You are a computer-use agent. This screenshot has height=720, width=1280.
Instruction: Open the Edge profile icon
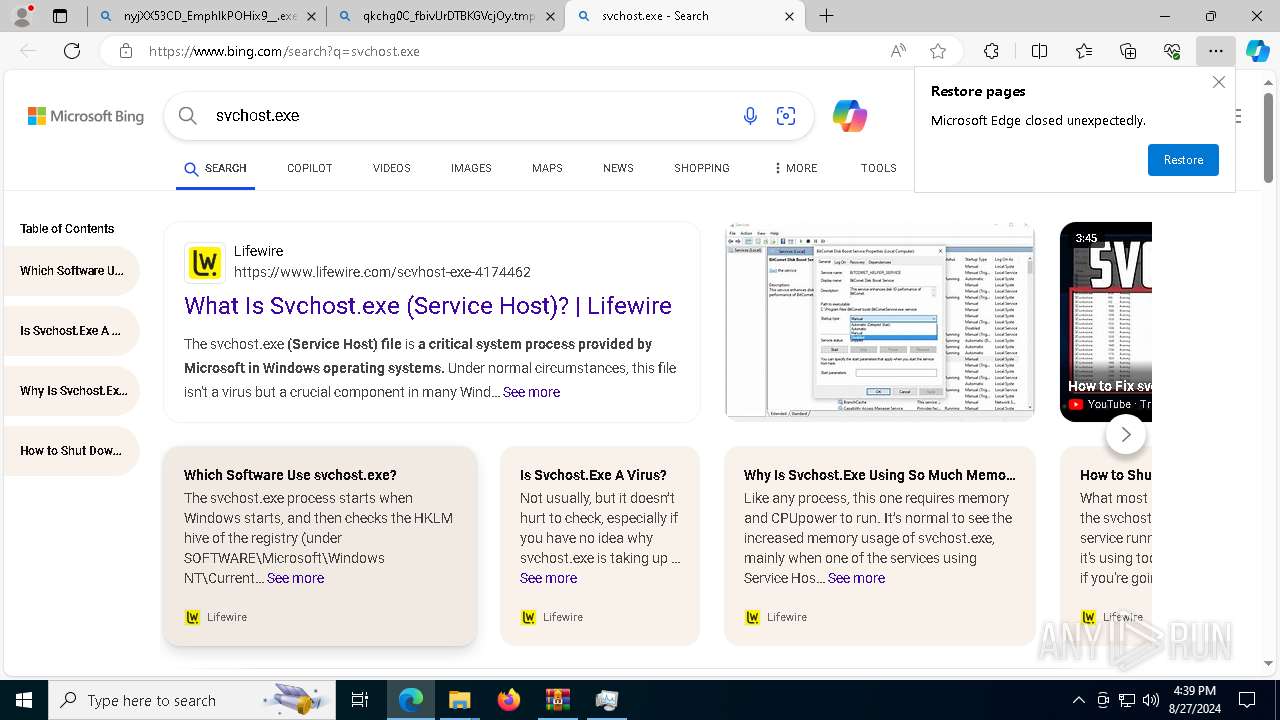point(23,15)
